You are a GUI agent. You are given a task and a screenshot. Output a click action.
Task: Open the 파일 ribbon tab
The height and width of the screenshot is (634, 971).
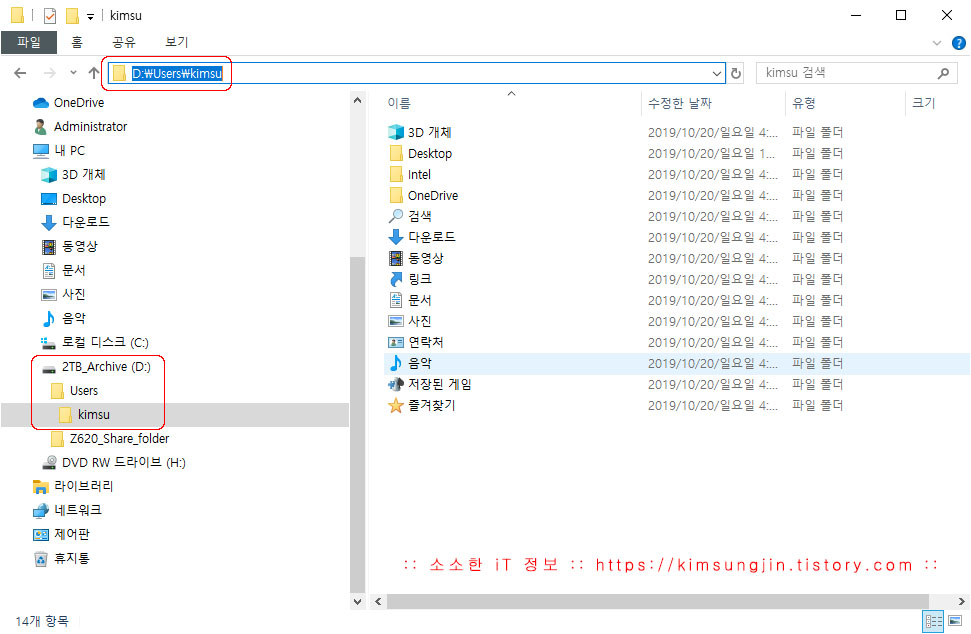29,42
